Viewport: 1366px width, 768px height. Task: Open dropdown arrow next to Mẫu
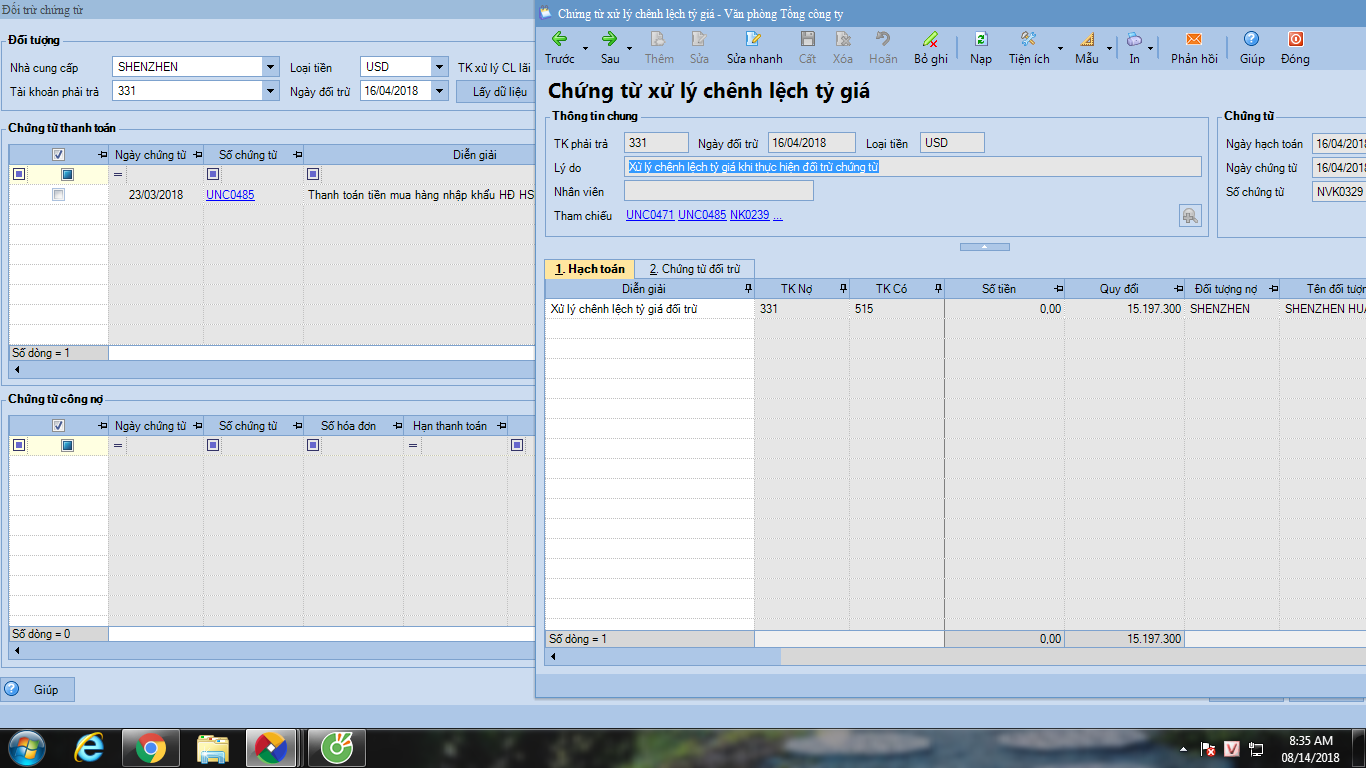[x=1109, y=48]
